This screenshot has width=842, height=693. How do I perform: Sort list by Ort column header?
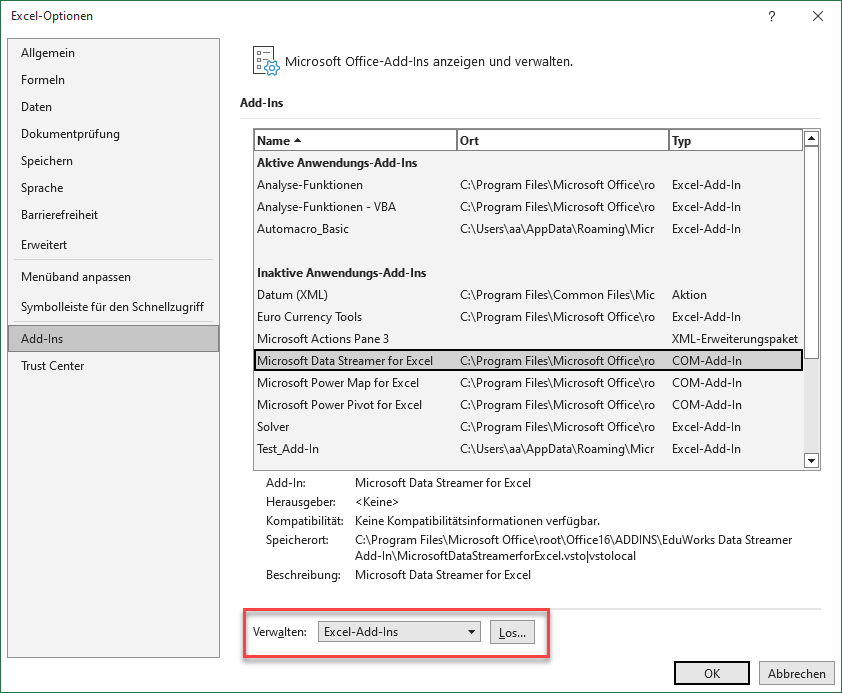(x=563, y=141)
